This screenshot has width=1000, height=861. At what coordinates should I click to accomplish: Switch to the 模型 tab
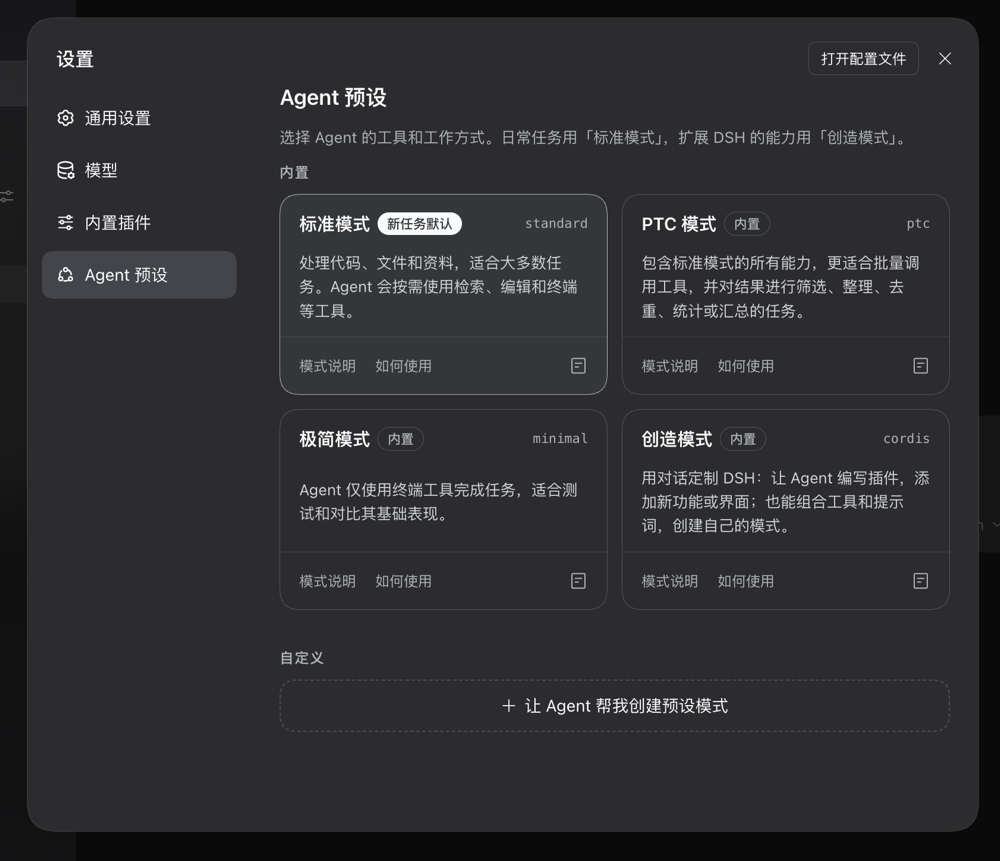click(139, 170)
